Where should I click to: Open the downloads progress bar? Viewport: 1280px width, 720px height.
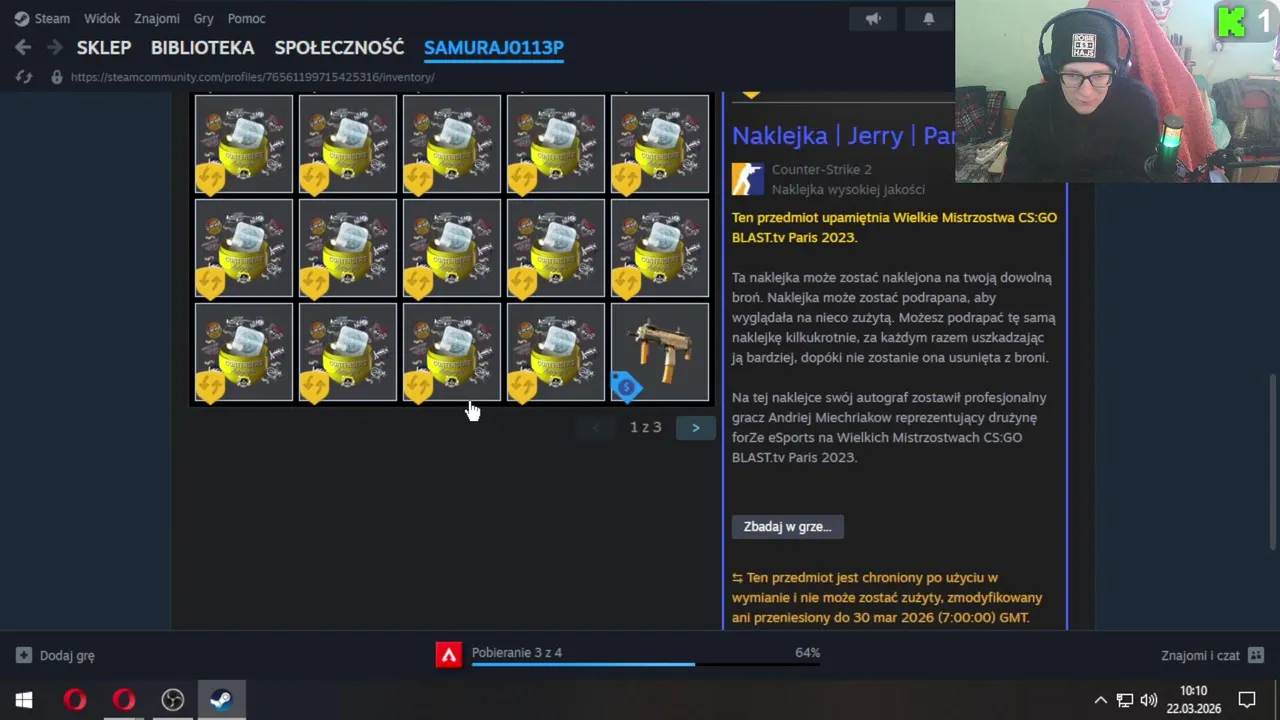pyautogui.click(x=646, y=664)
